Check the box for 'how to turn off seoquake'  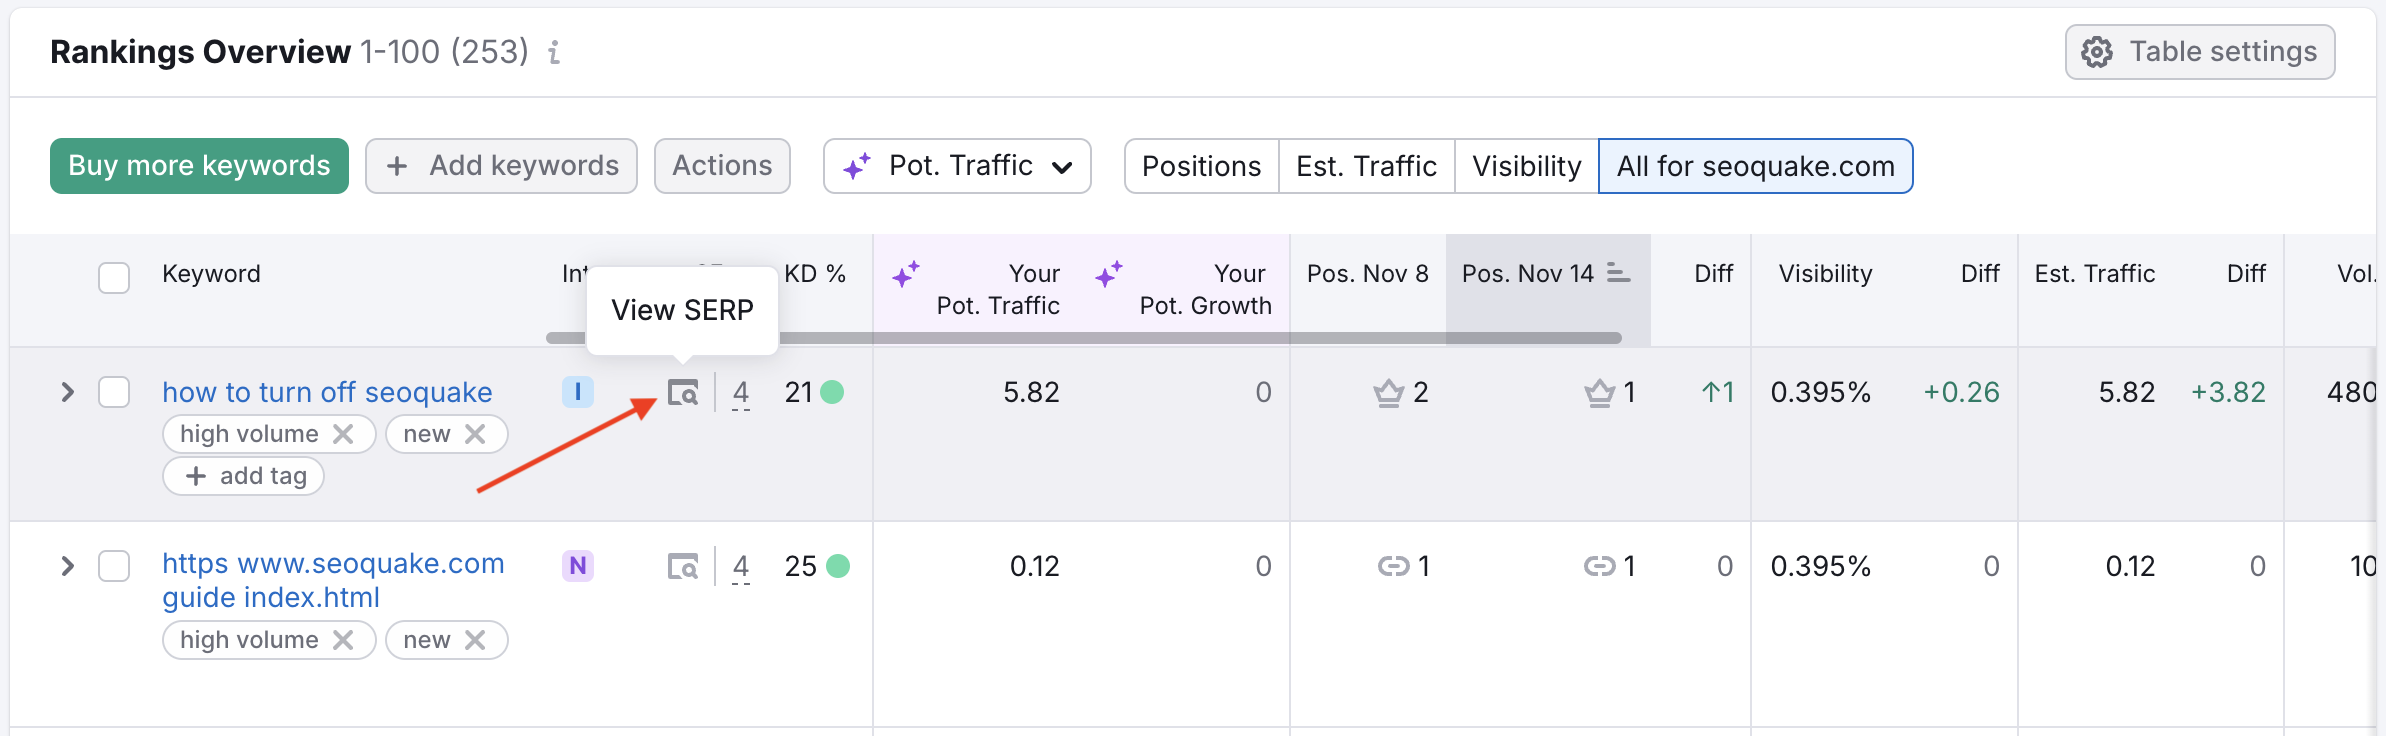(x=114, y=392)
